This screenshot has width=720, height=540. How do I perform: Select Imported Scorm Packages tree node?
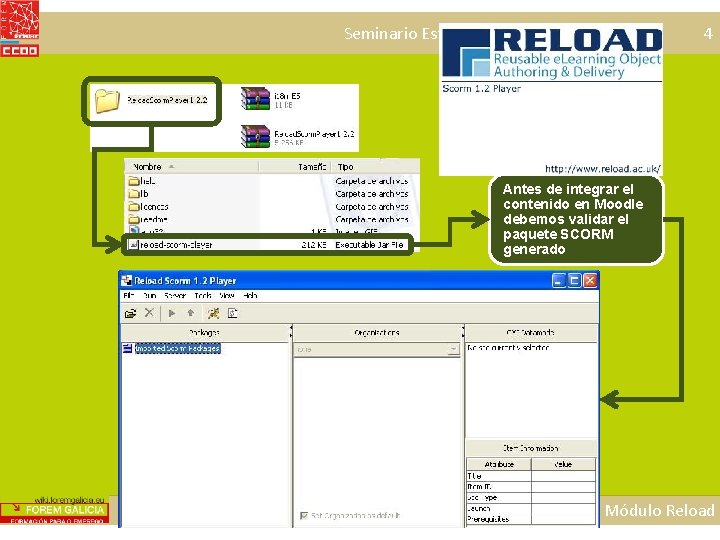177,349
